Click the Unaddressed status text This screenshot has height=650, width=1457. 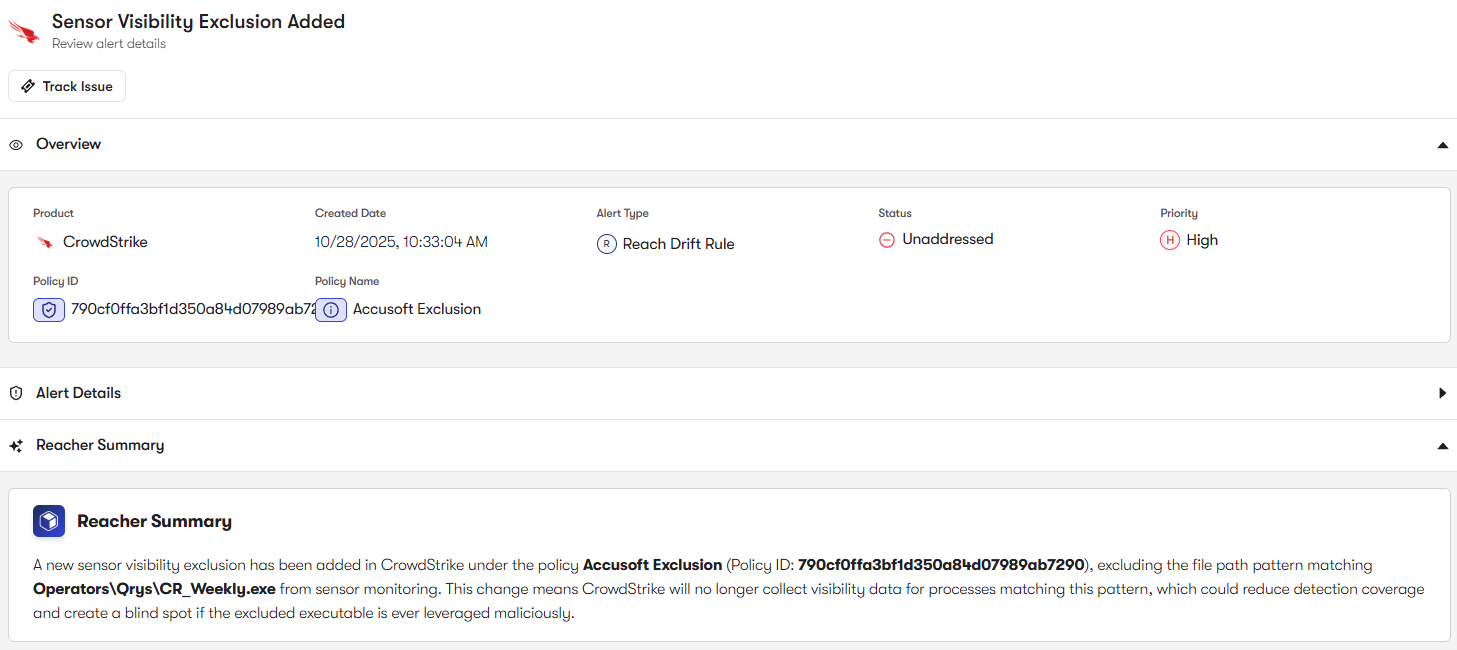[x=947, y=239]
